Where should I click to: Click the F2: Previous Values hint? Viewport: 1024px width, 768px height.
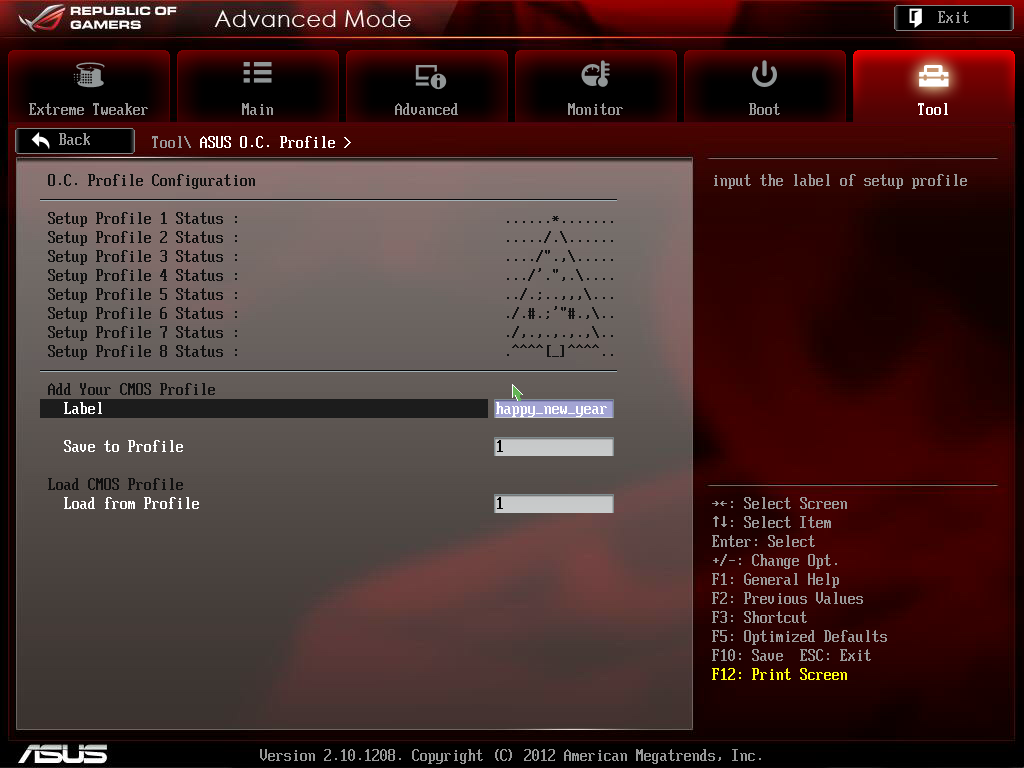pos(788,599)
